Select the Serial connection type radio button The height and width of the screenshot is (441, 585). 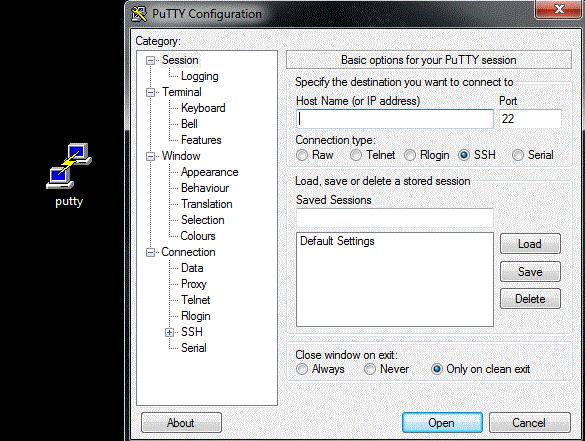click(518, 155)
